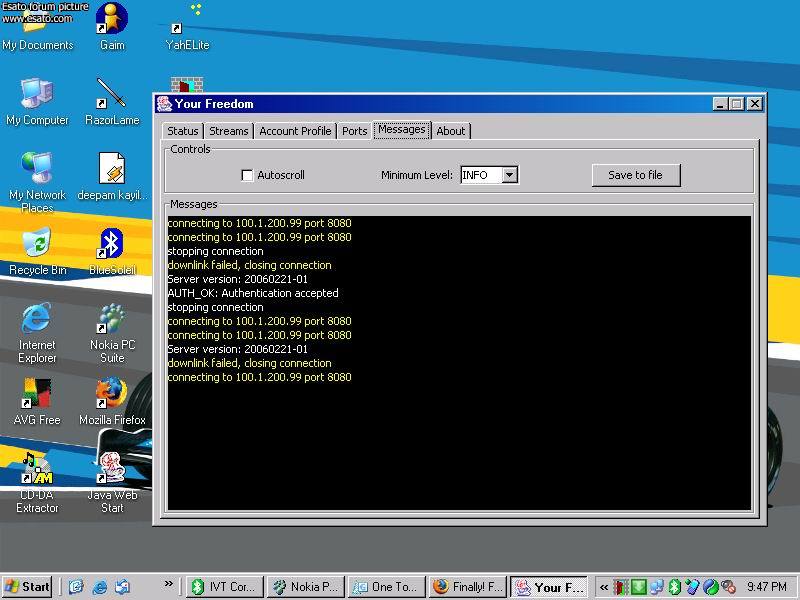800x600 pixels.
Task: Click the Save to file button
Action: pyautogui.click(x=636, y=175)
